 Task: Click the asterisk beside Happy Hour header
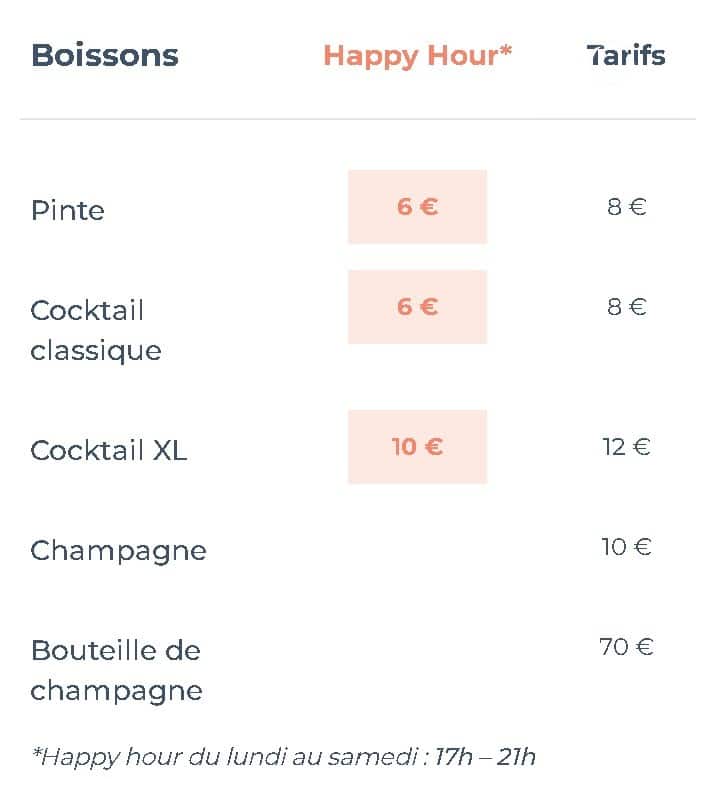[506, 51]
